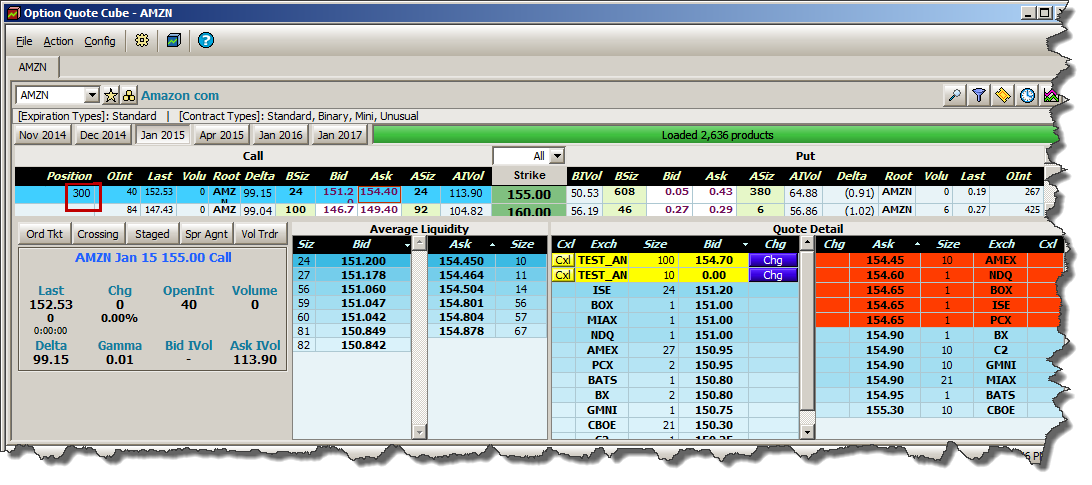This screenshot has width=1092, height=485.
Task: Click the chart cube toolbar icon
Action: (x=174, y=41)
